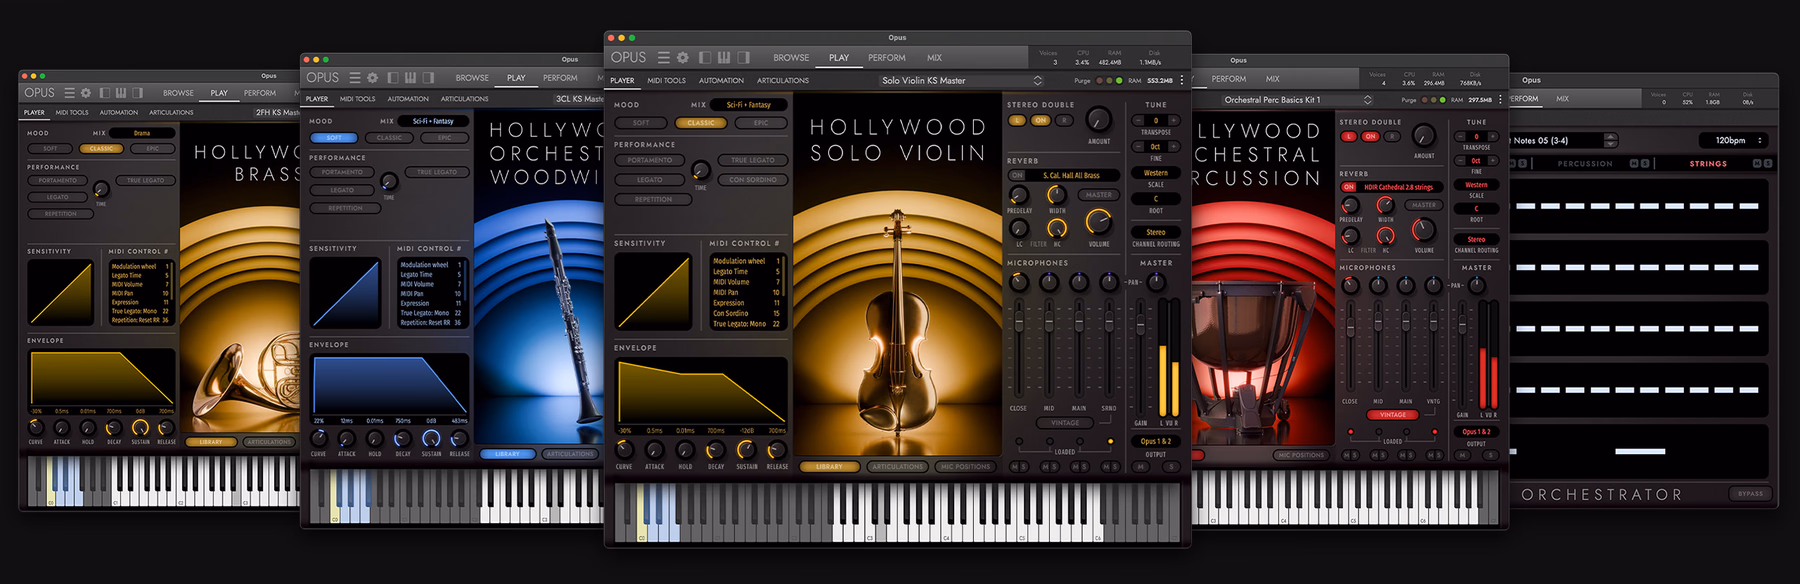Toggle keyboard view icon in Solo Violin window
Viewport: 1800px width, 584px height.
pos(724,58)
